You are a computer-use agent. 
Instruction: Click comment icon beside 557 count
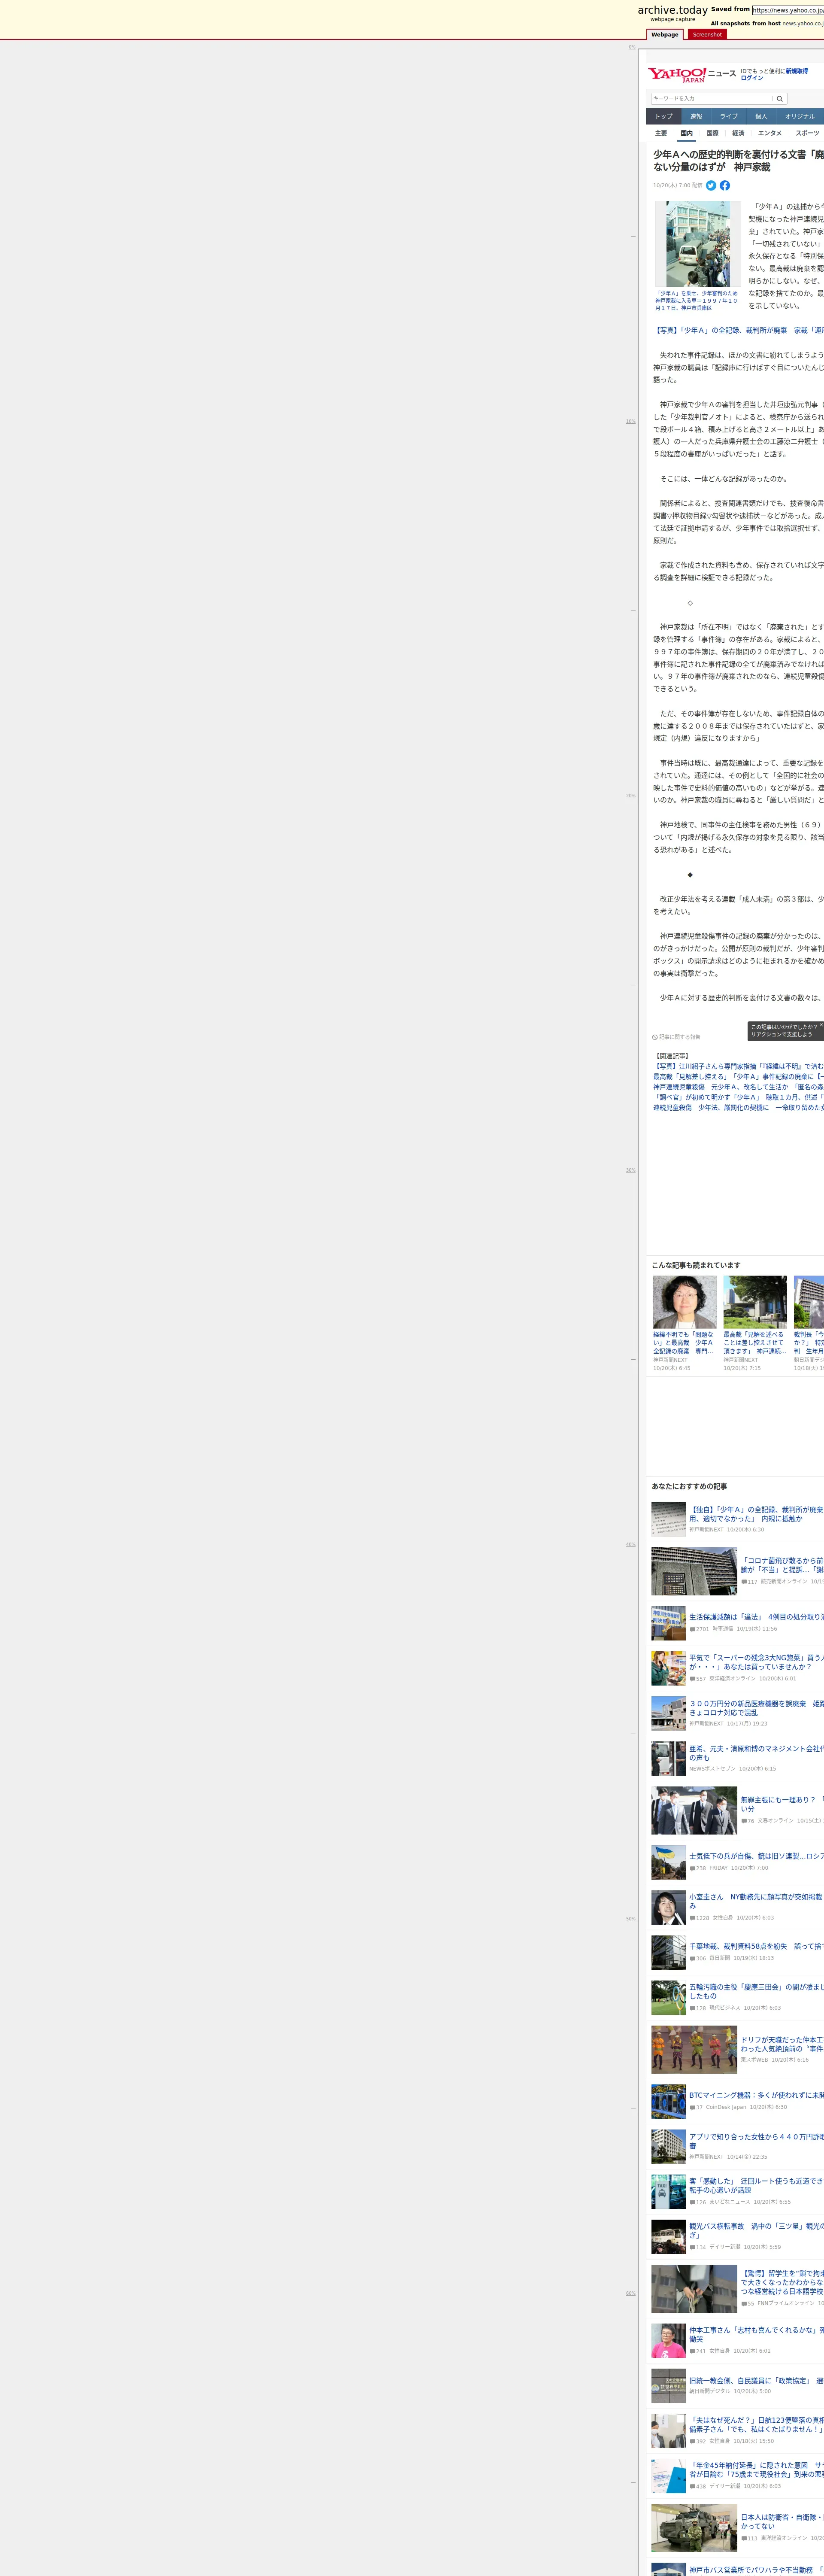(x=692, y=1679)
